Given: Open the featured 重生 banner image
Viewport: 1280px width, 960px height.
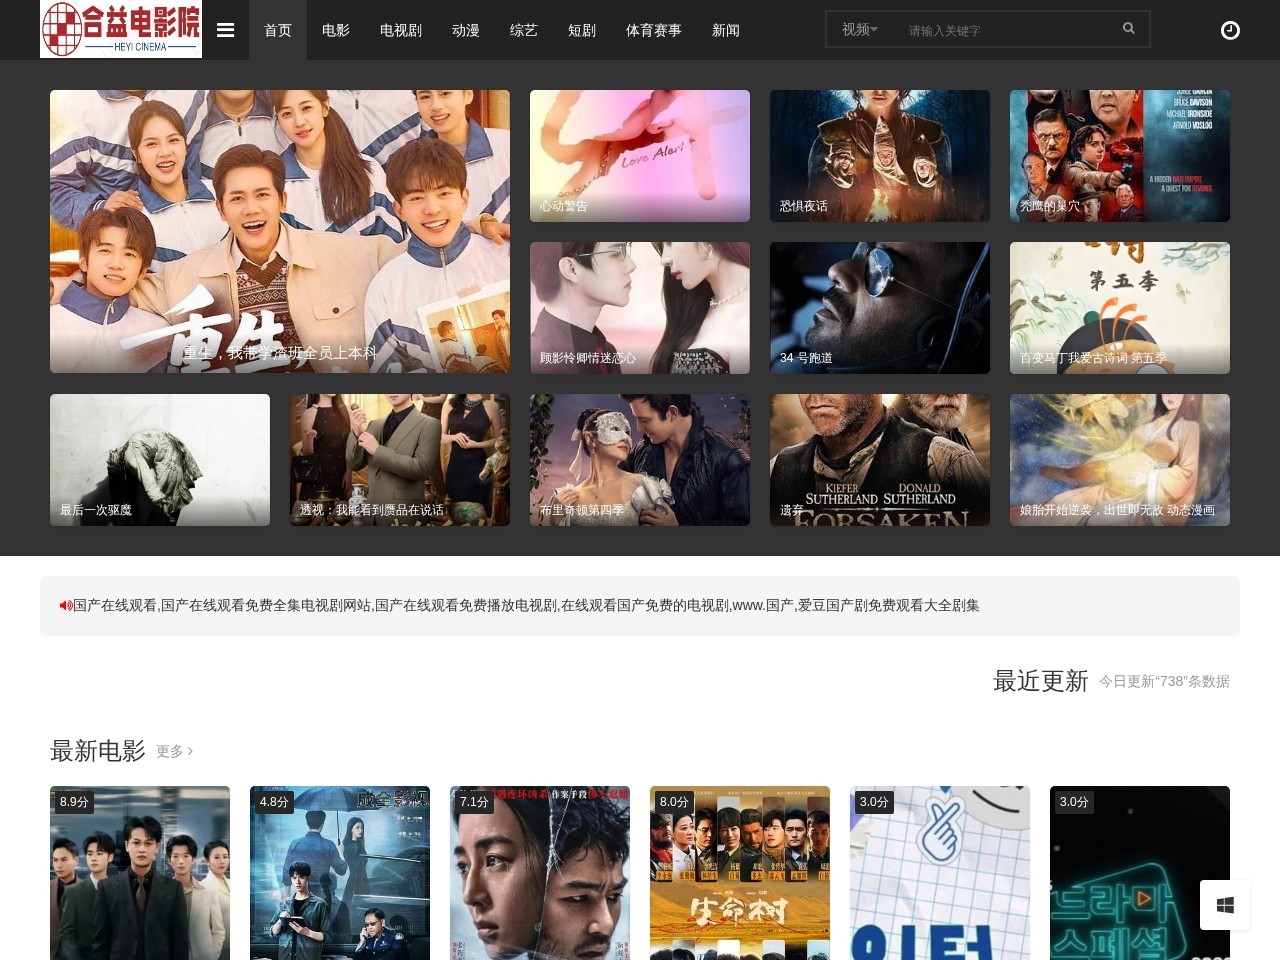Looking at the screenshot, I should click(x=280, y=232).
